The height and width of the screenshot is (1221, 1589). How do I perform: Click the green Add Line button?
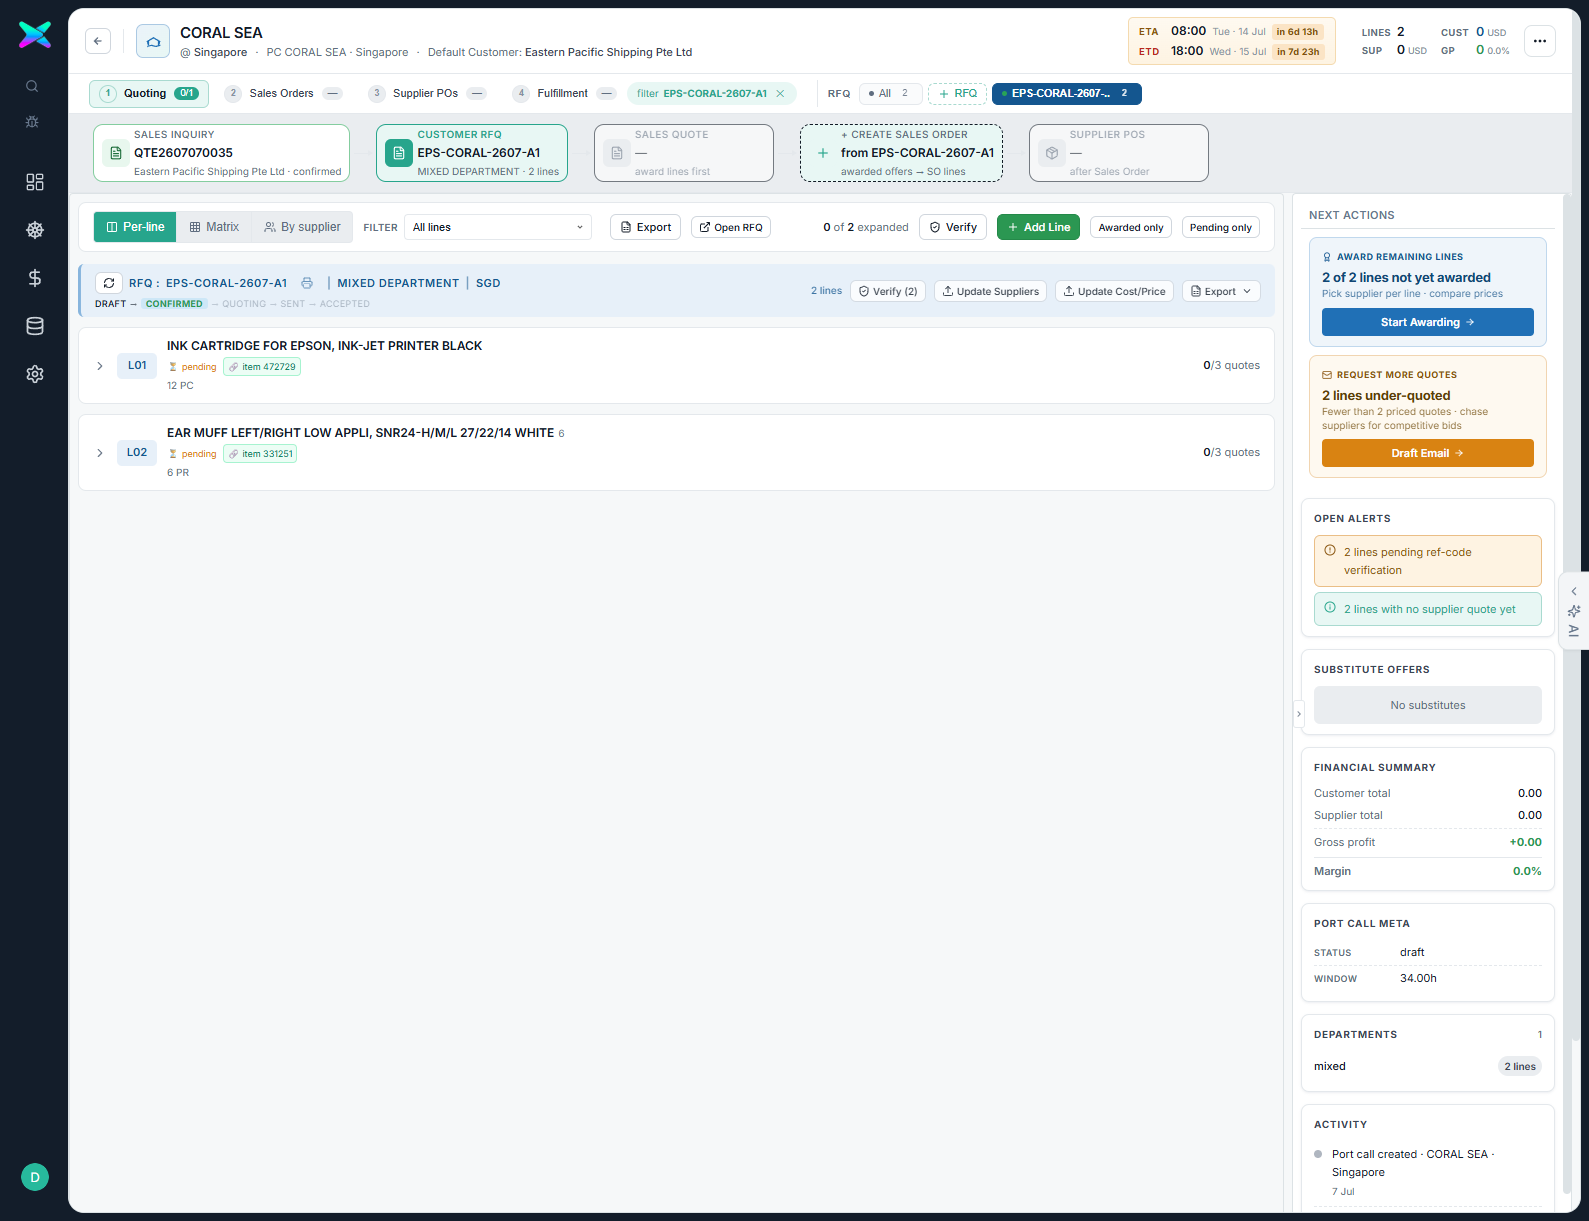(x=1038, y=227)
